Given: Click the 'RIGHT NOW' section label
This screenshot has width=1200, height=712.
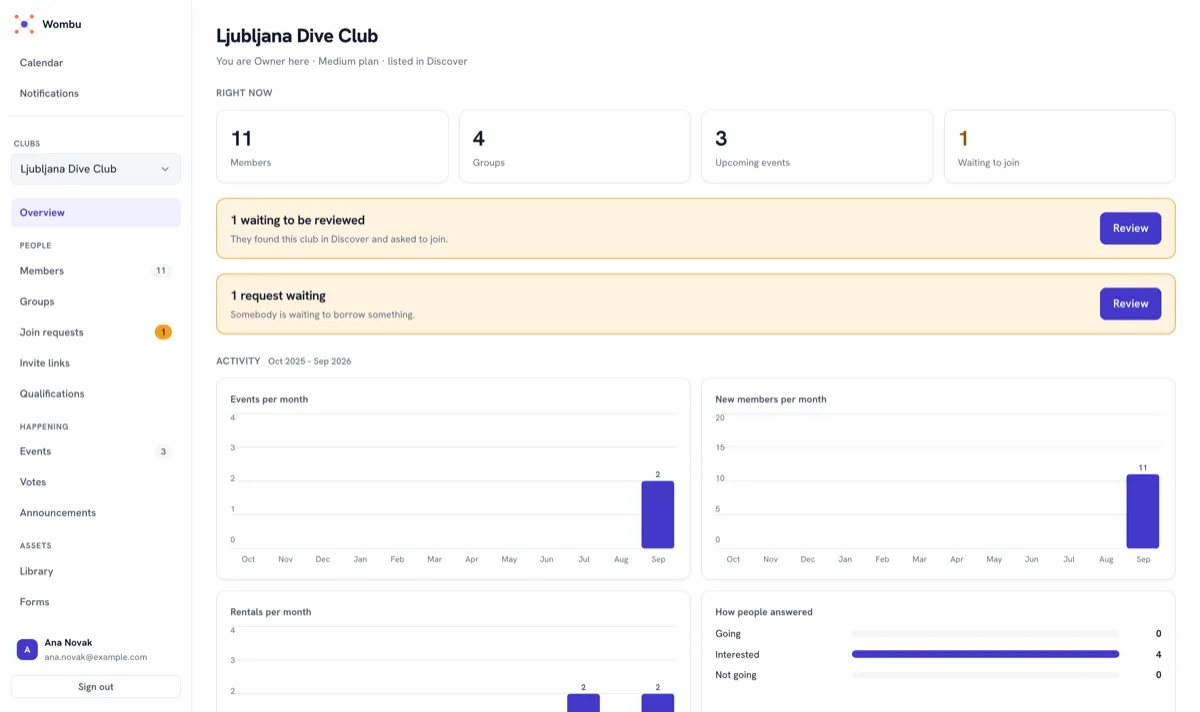Looking at the screenshot, I should click(x=244, y=93).
